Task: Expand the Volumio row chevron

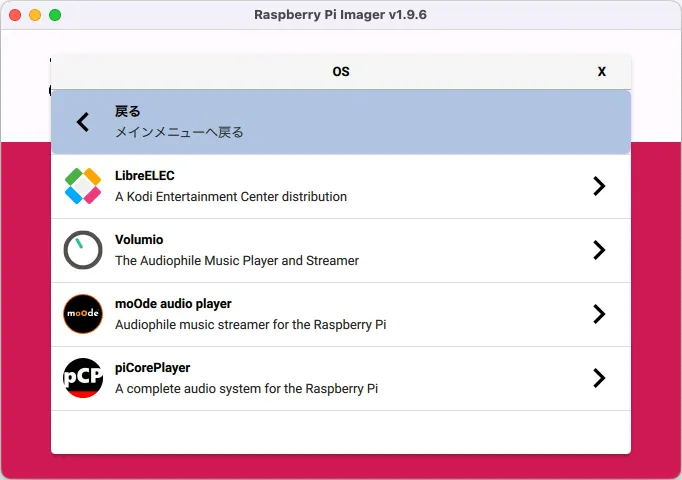Action: click(599, 250)
